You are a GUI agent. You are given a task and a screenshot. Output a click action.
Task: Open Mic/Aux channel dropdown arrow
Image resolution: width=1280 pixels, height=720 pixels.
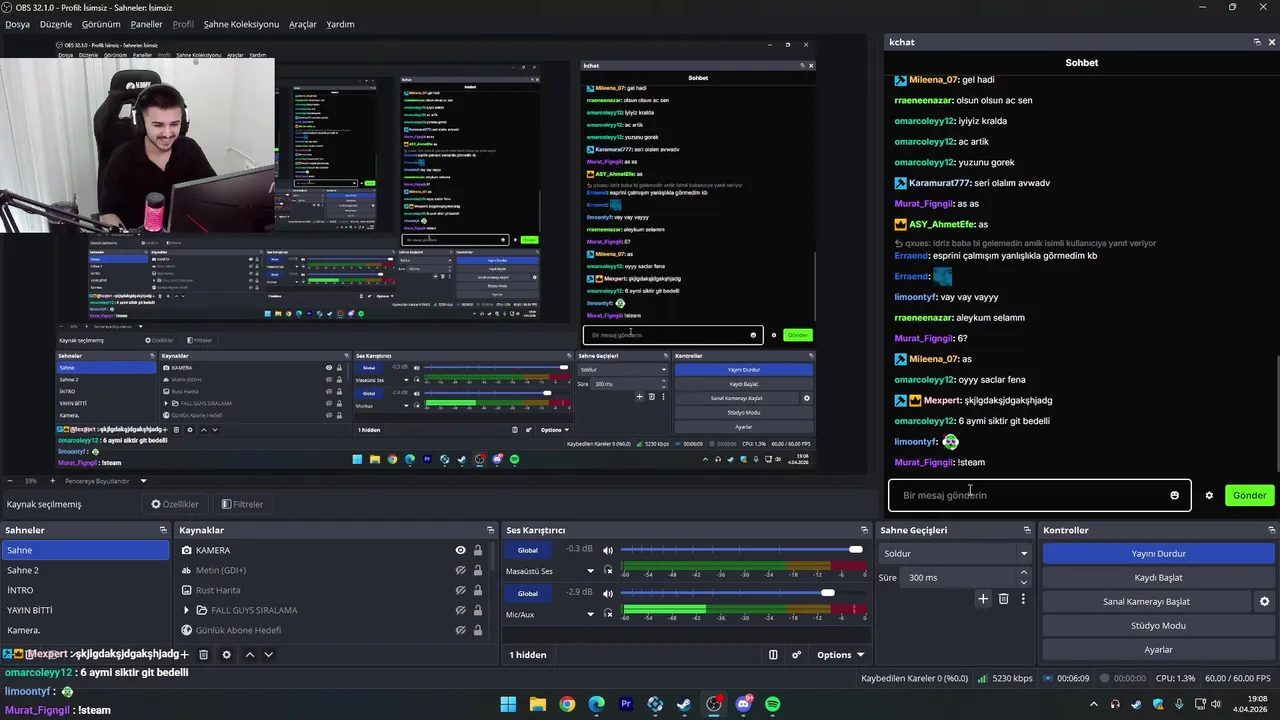coord(590,615)
